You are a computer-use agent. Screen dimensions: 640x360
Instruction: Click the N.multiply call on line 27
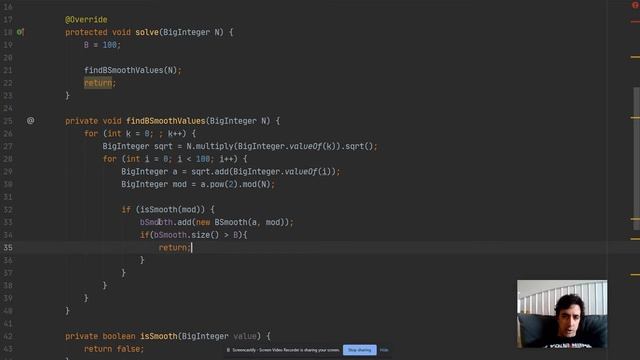click(x=209, y=146)
